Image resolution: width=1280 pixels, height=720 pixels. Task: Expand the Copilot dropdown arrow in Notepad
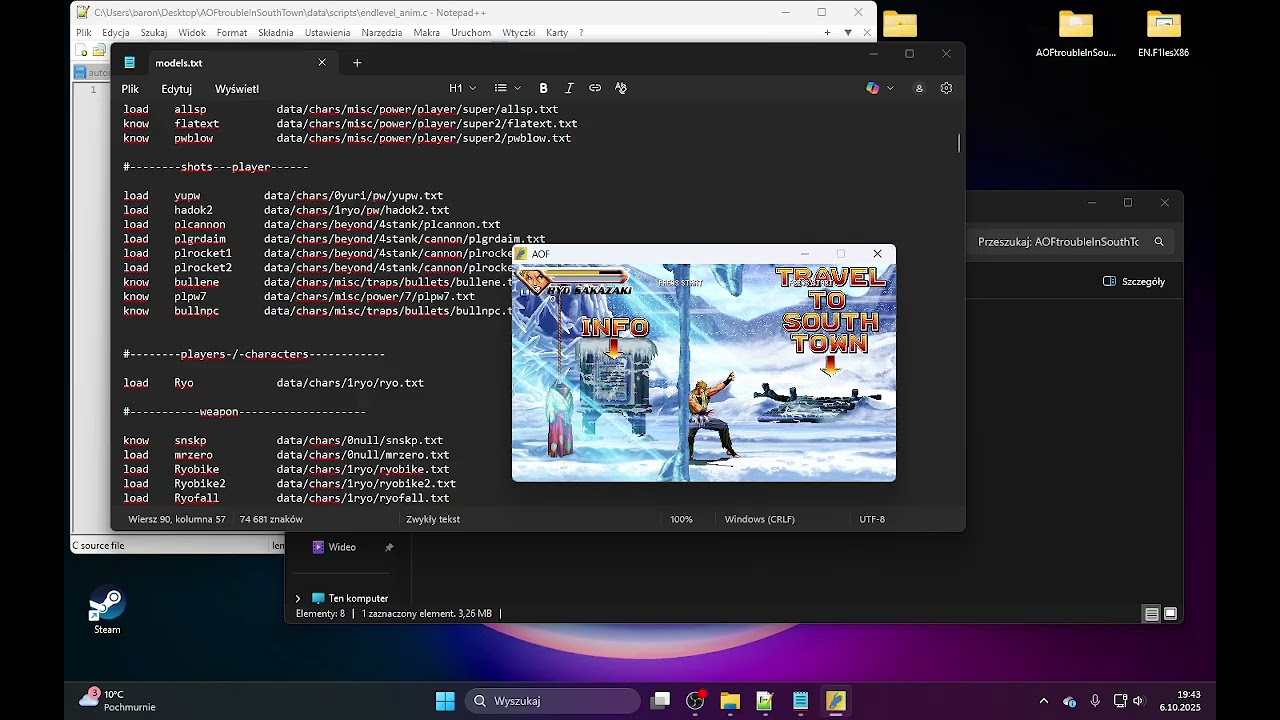[890, 88]
